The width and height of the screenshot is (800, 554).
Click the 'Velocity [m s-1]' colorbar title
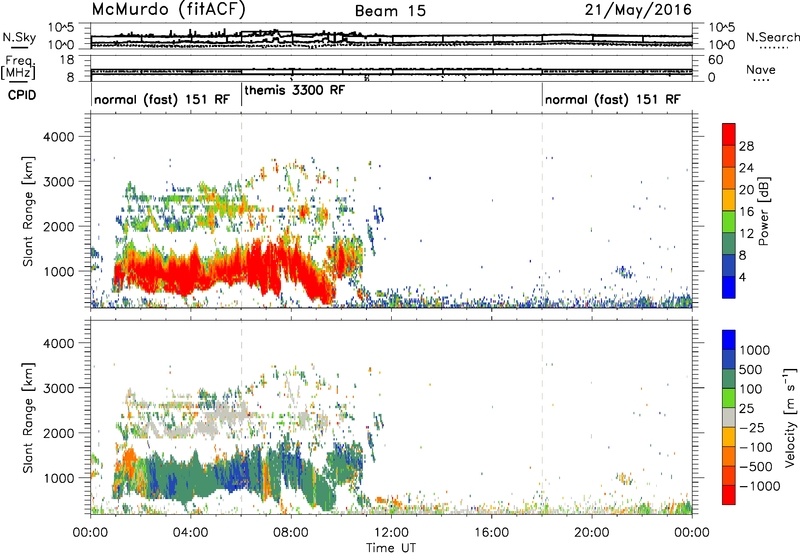pyautogui.click(x=791, y=417)
